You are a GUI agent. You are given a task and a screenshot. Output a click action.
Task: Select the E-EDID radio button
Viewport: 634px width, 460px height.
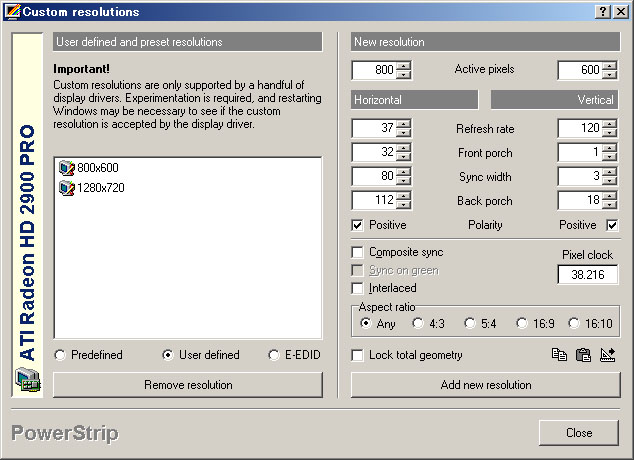(x=274, y=355)
